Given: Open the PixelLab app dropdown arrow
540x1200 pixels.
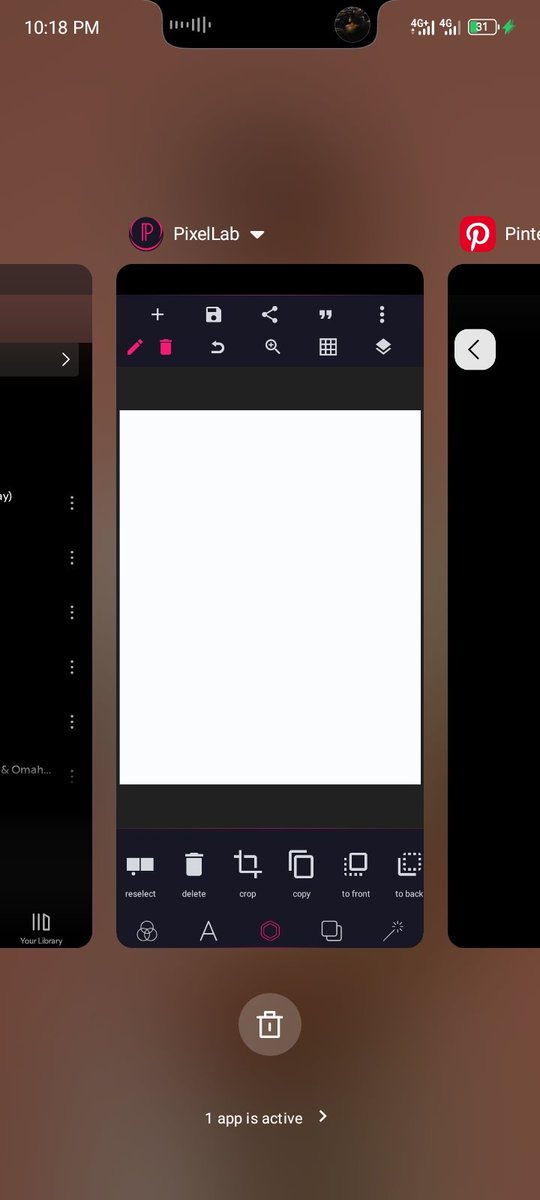Looking at the screenshot, I should (x=257, y=235).
